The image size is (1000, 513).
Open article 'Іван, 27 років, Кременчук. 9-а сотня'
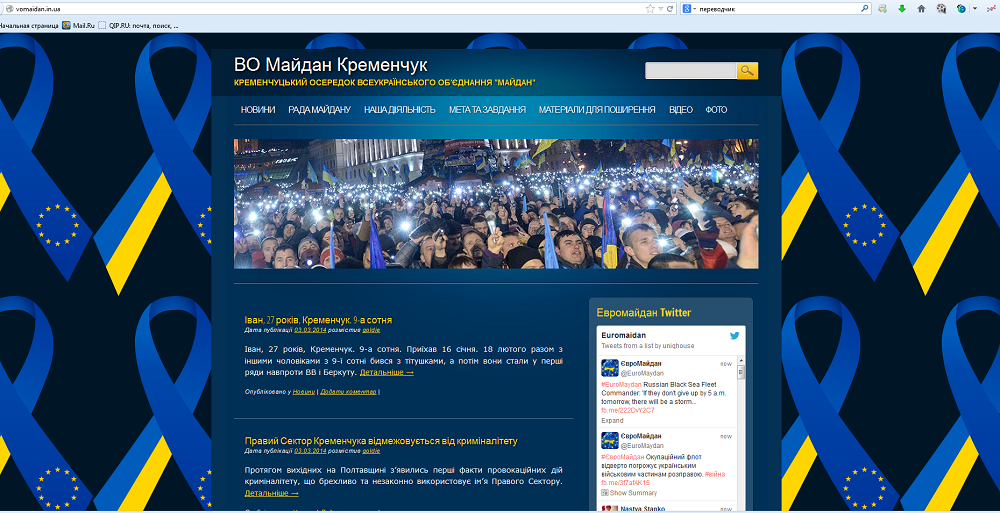pyautogui.click(x=318, y=320)
